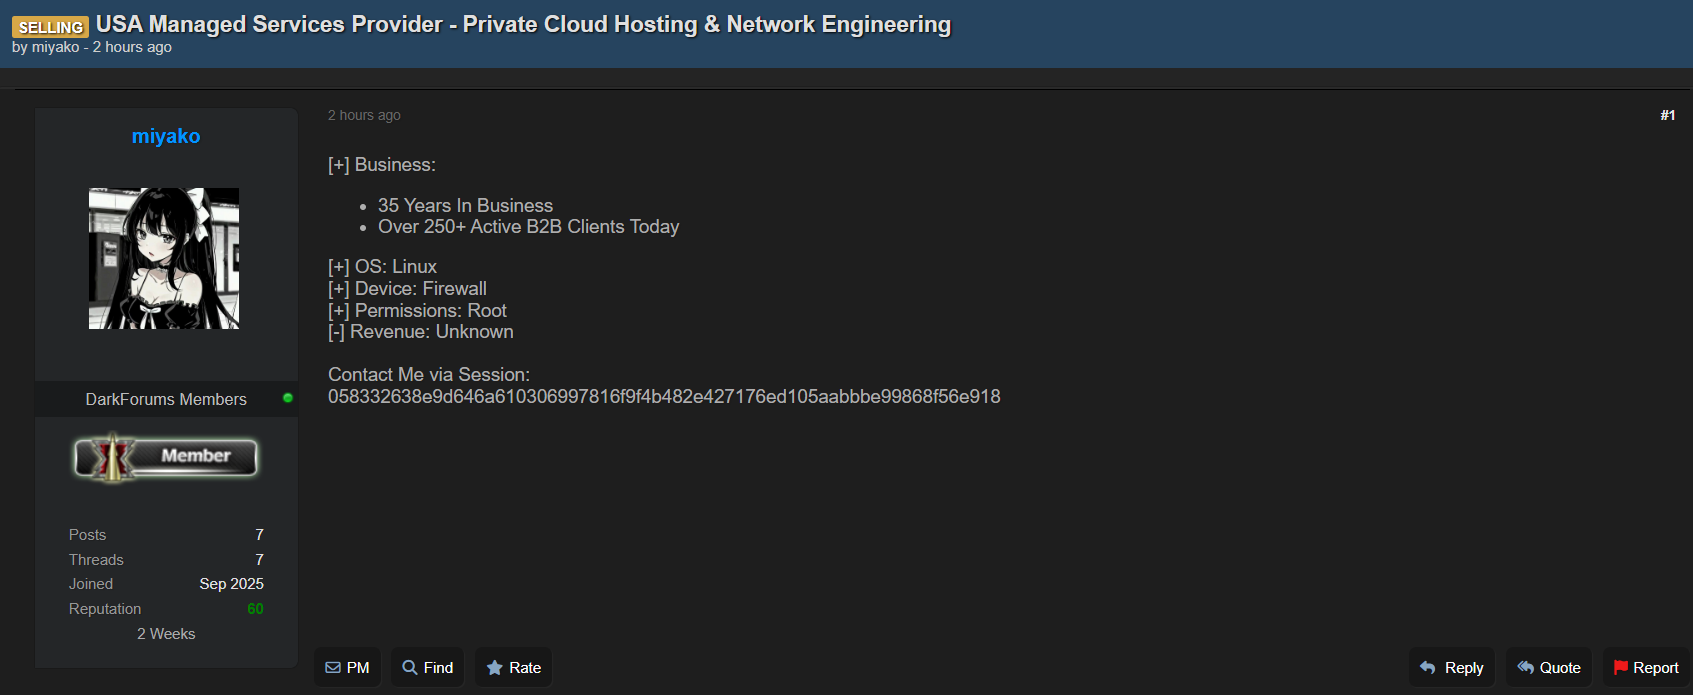Click the DarkForums Members group label

166,399
